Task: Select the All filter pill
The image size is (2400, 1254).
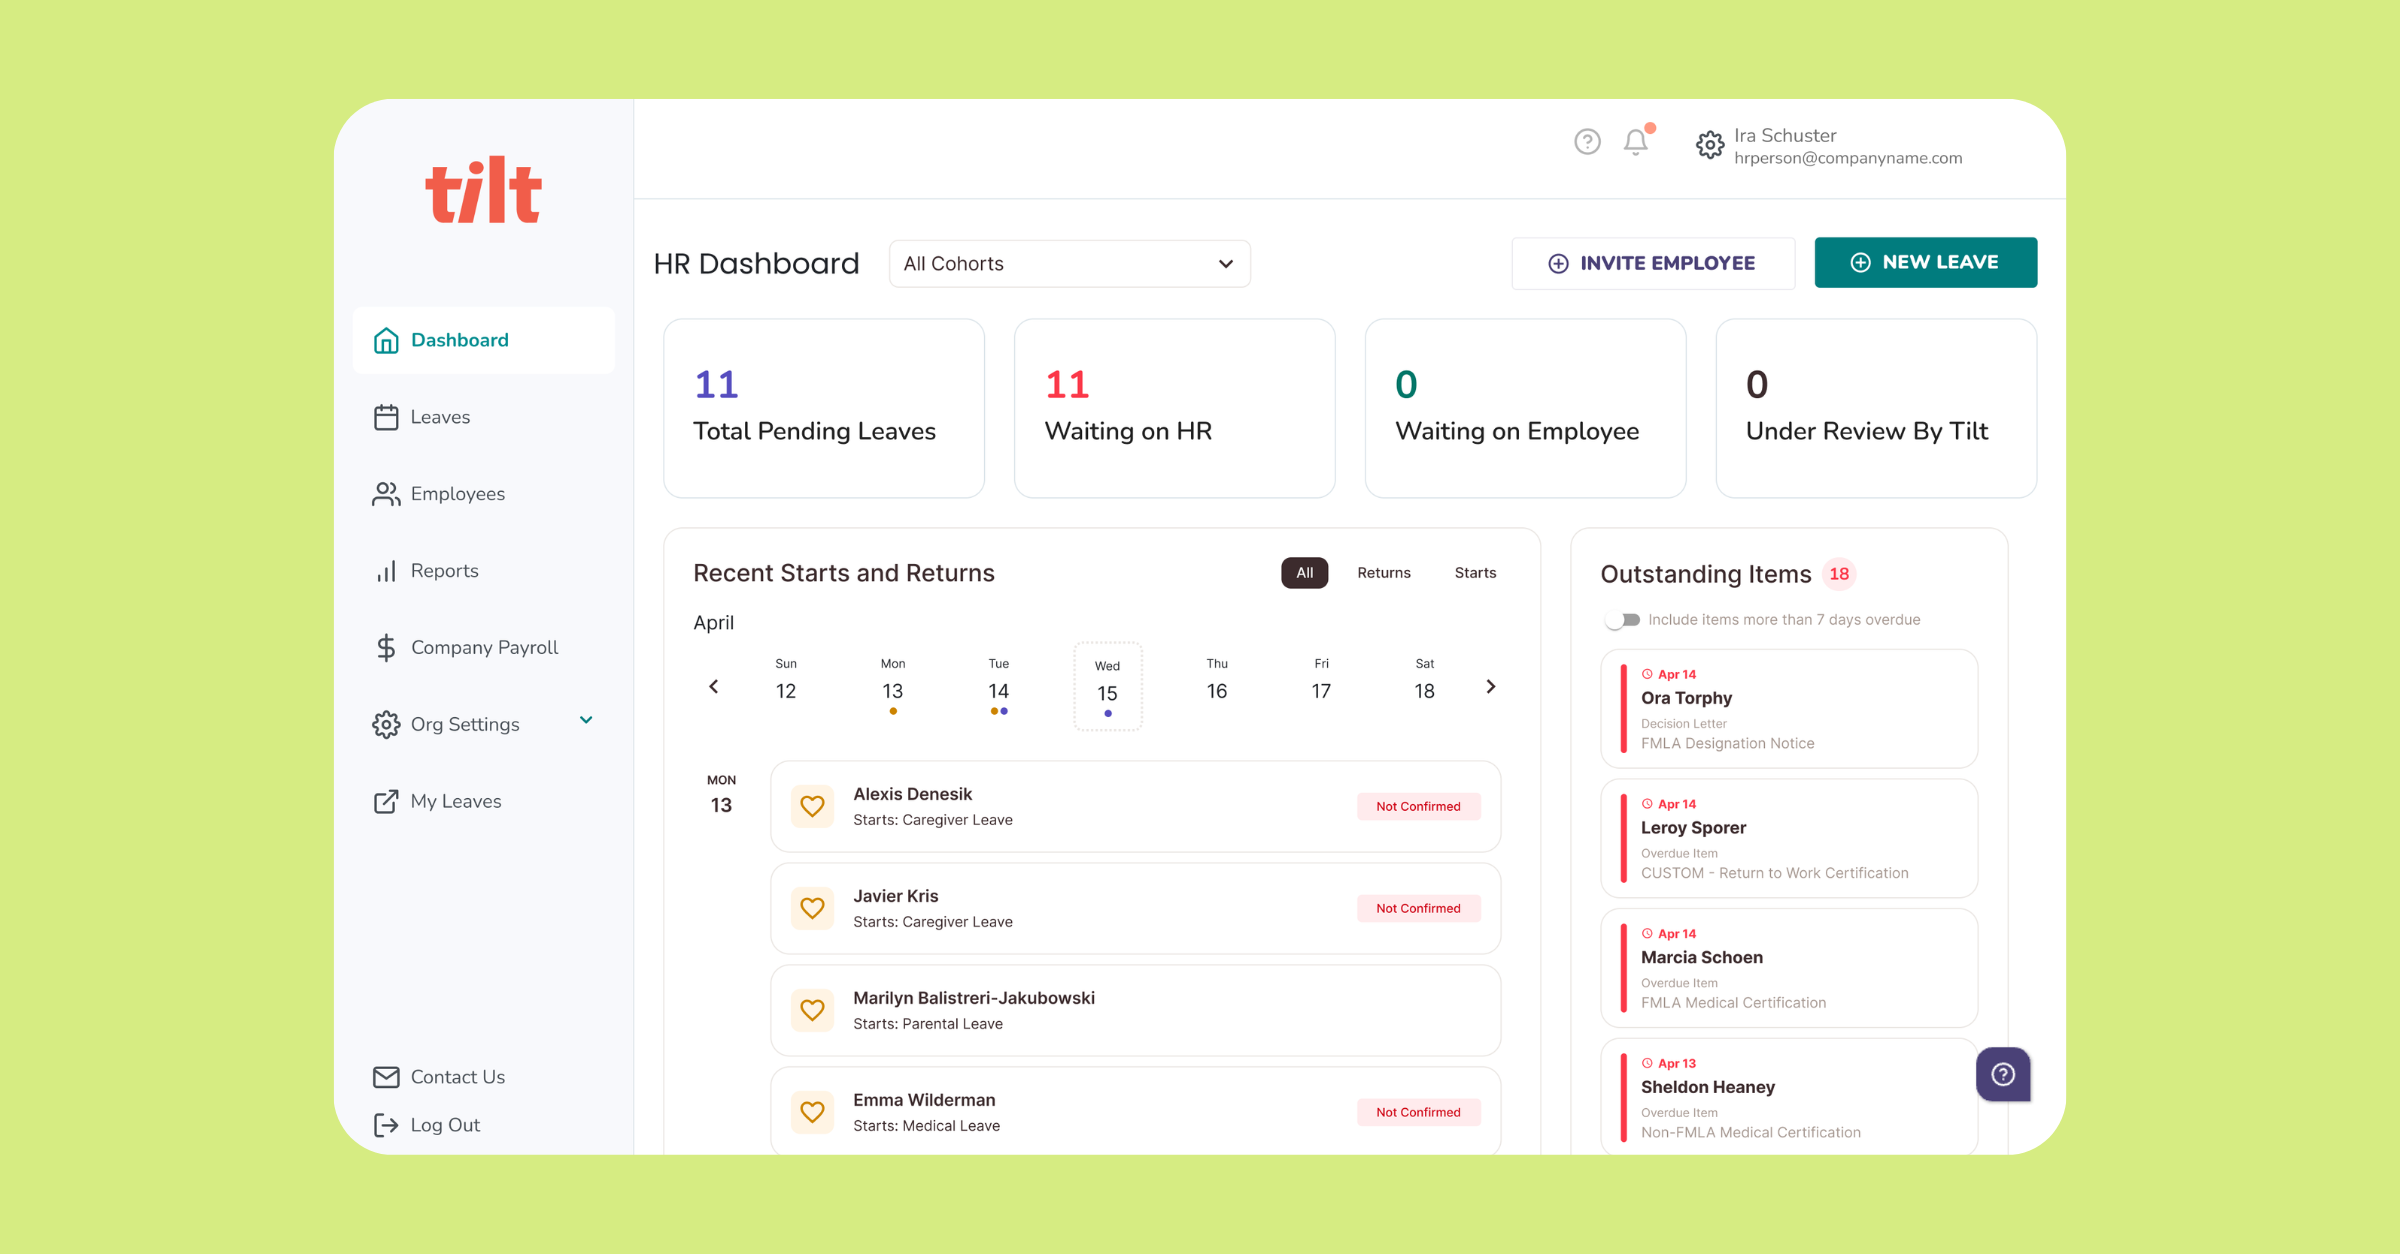Action: point(1304,573)
